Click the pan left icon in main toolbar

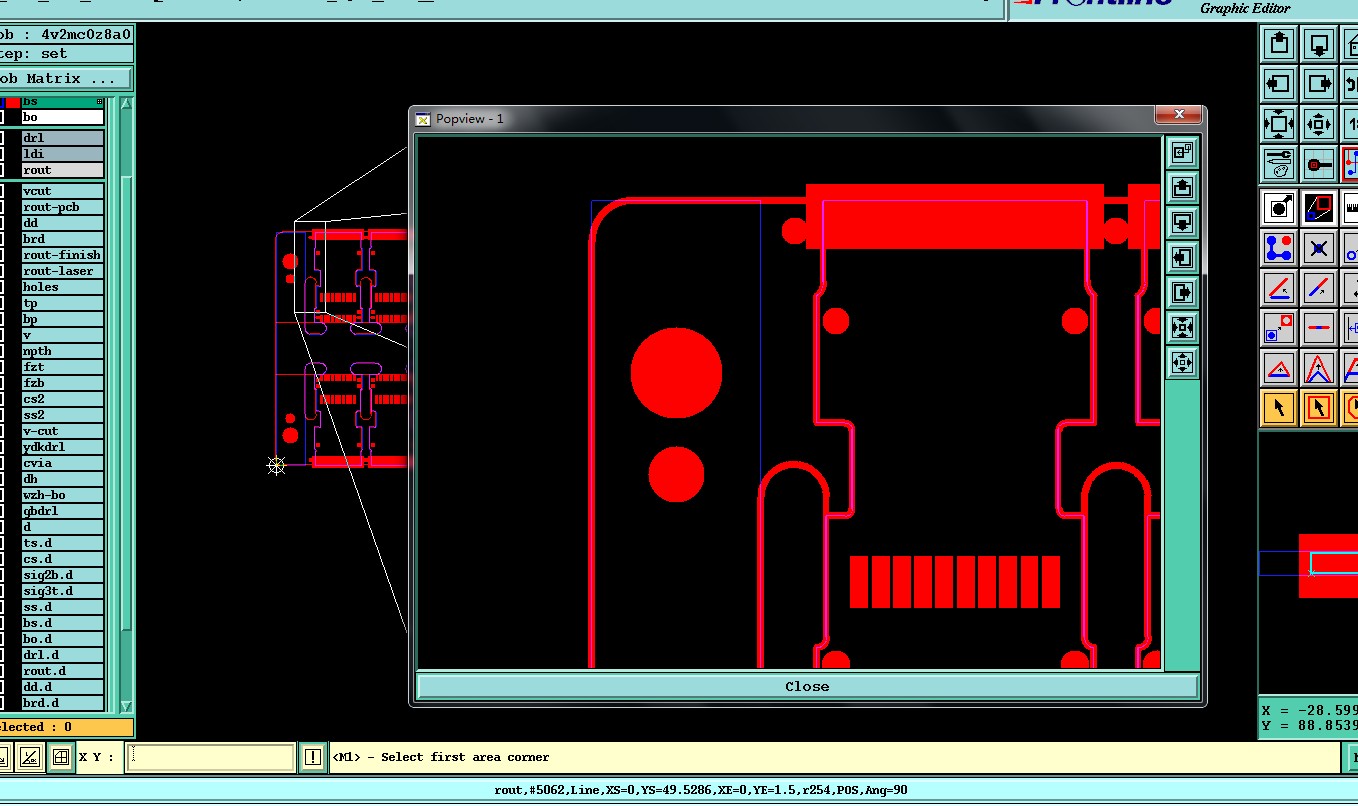coord(1279,84)
